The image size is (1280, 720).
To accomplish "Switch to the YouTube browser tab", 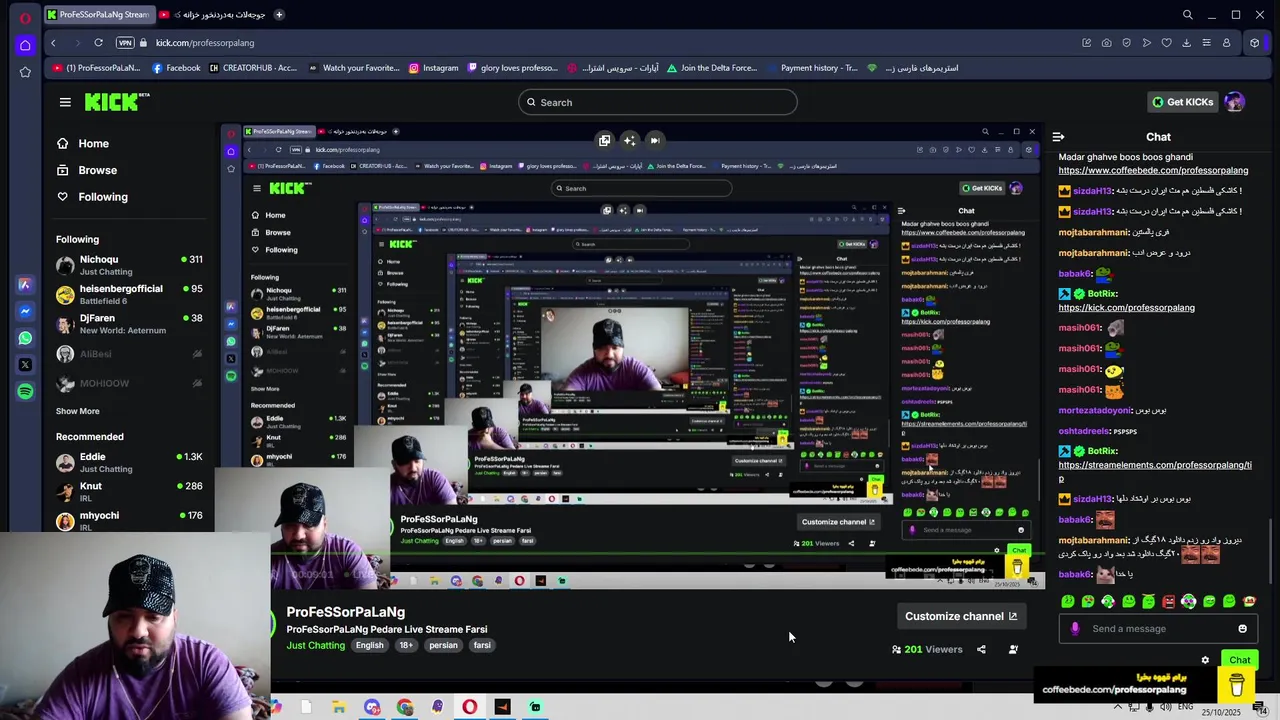I will point(210,15).
